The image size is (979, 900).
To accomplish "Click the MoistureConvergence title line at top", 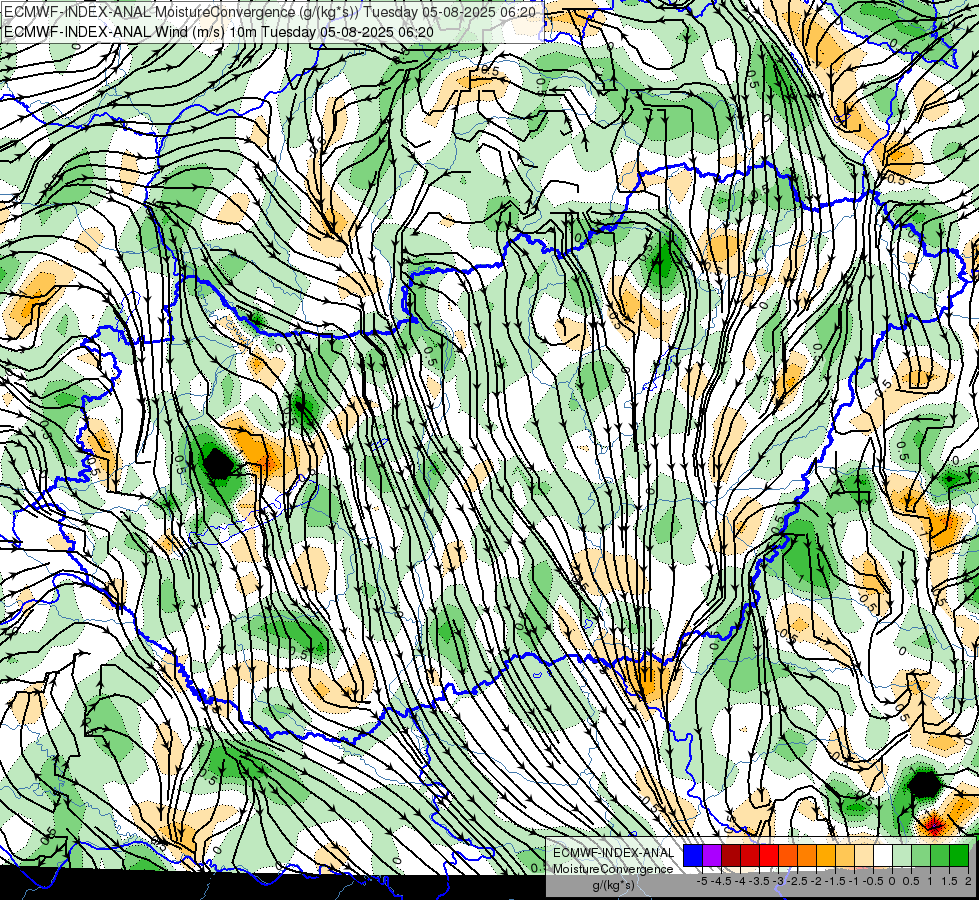I will 270,12.
